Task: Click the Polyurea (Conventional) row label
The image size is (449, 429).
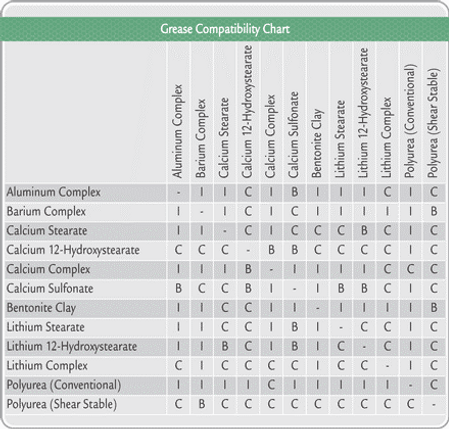Action: click(64, 385)
